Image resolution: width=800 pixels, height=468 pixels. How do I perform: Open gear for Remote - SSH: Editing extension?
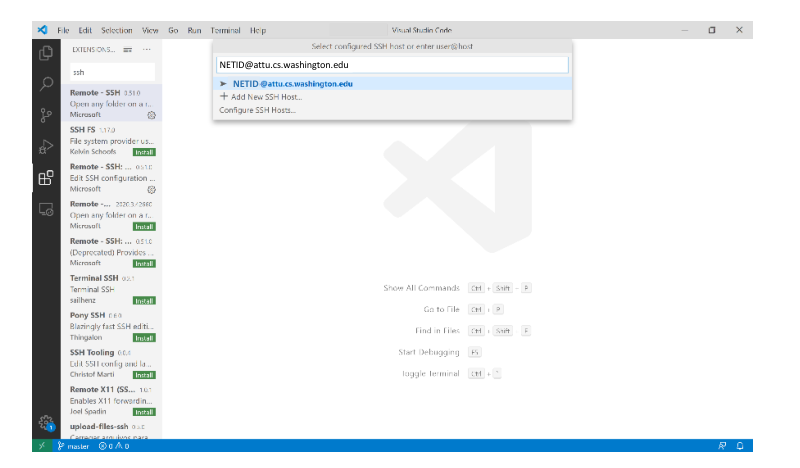(152, 189)
